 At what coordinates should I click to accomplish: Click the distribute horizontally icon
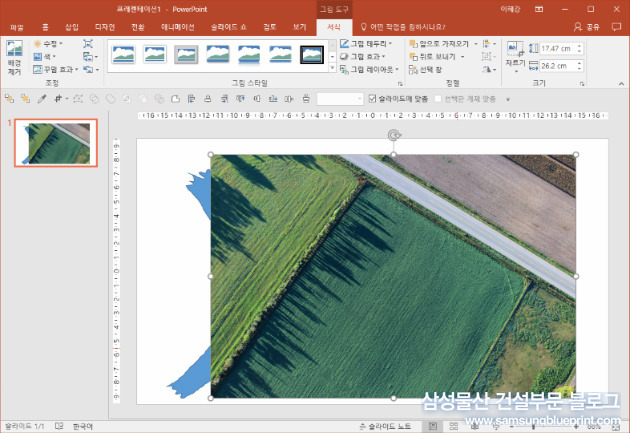click(289, 98)
